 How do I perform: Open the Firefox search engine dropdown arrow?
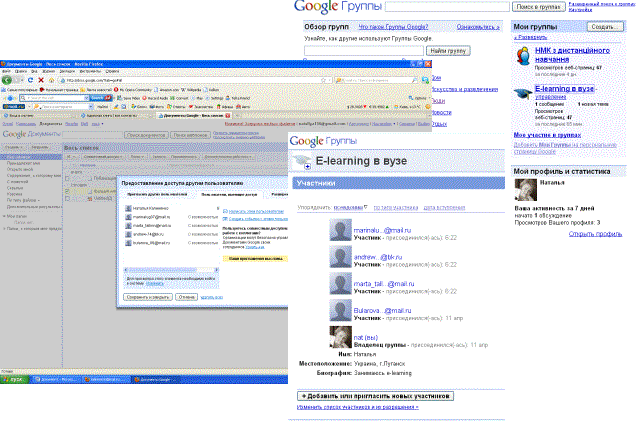coord(340,80)
